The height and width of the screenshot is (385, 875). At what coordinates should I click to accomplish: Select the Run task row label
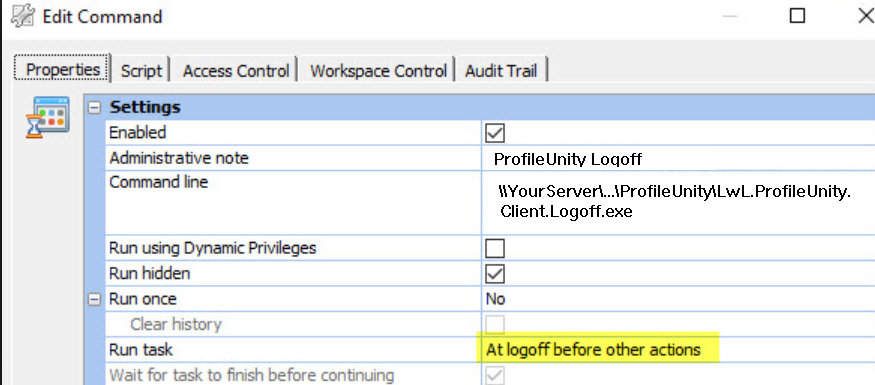coord(141,350)
